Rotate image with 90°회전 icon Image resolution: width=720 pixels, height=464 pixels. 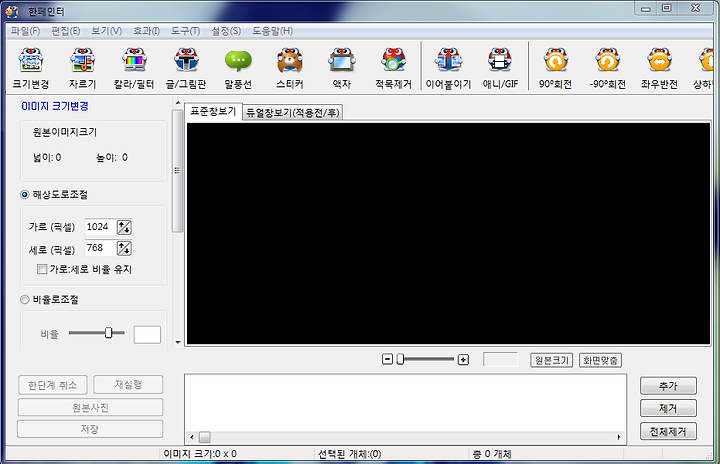tap(556, 68)
